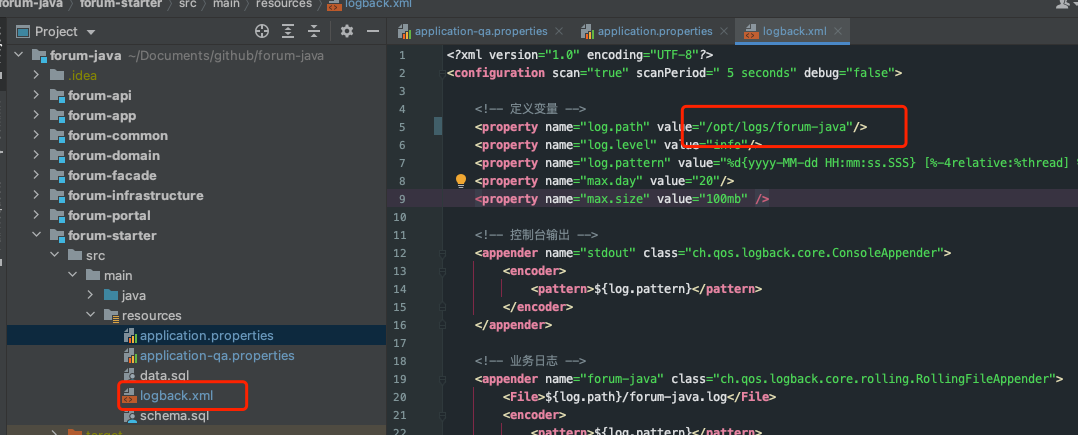The height and width of the screenshot is (435, 1078).
Task: Select data.sql file in tree
Action: tap(164, 375)
